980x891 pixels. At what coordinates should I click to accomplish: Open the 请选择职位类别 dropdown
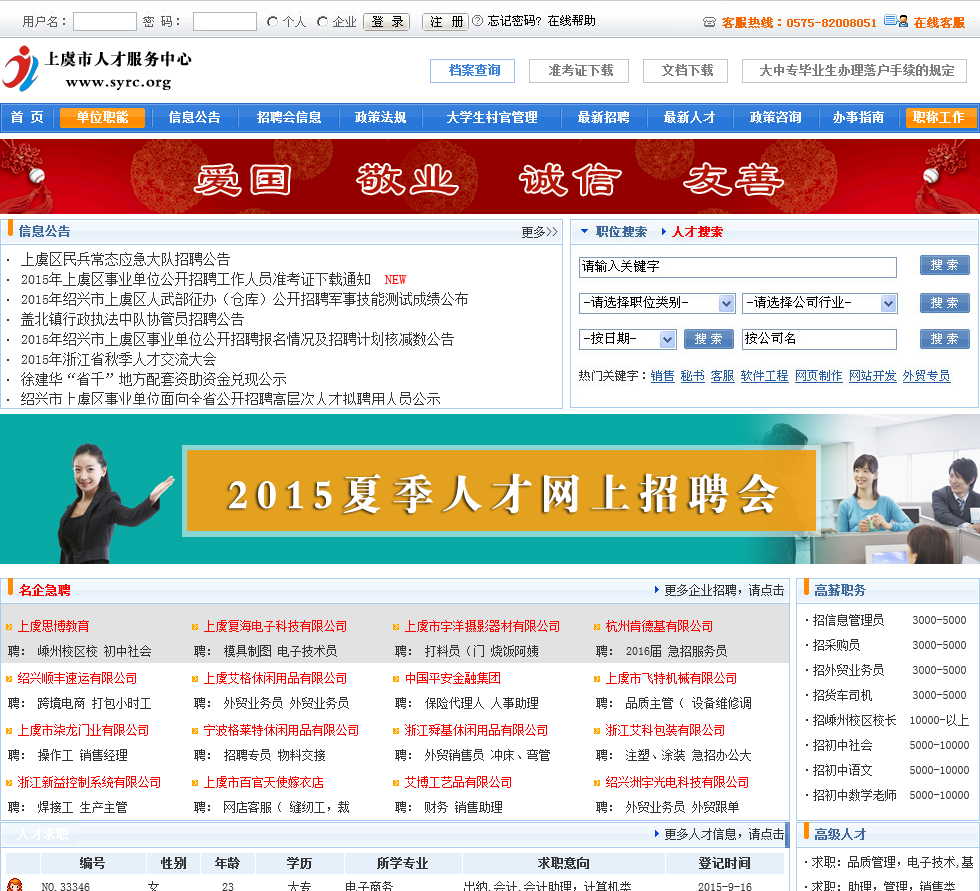pos(657,303)
